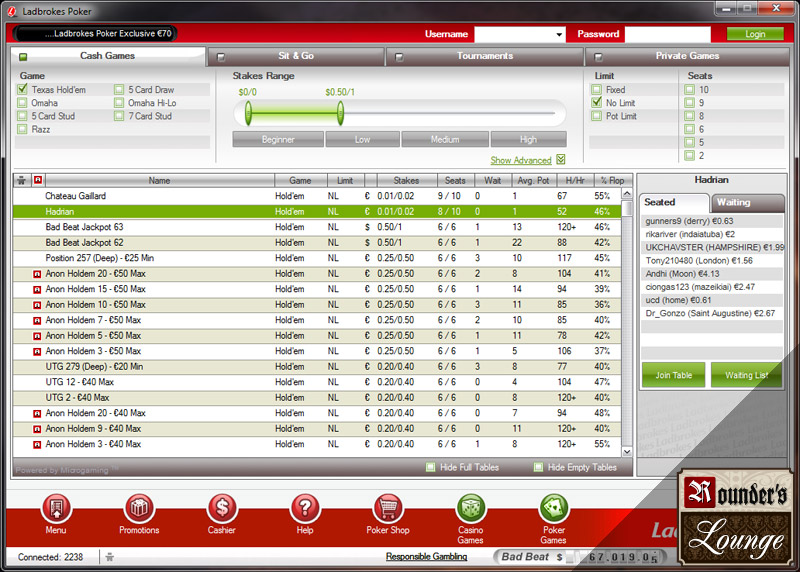Enable the Razz game checkbox
Screen dimensions: 800x572
[22, 129]
